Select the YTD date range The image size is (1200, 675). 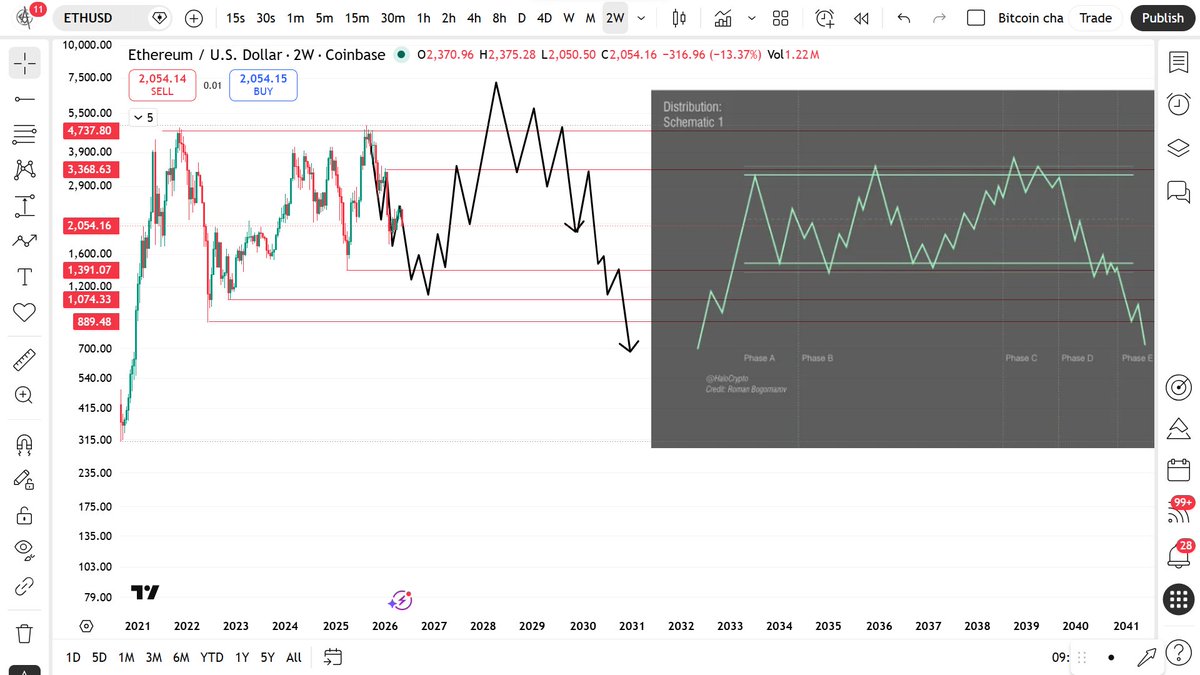(211, 657)
